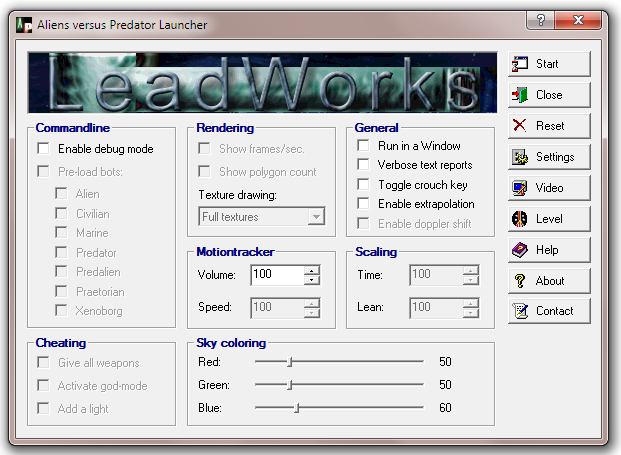This screenshot has width=621, height=455.
Task: Click the Start button icon
Action: click(520, 64)
